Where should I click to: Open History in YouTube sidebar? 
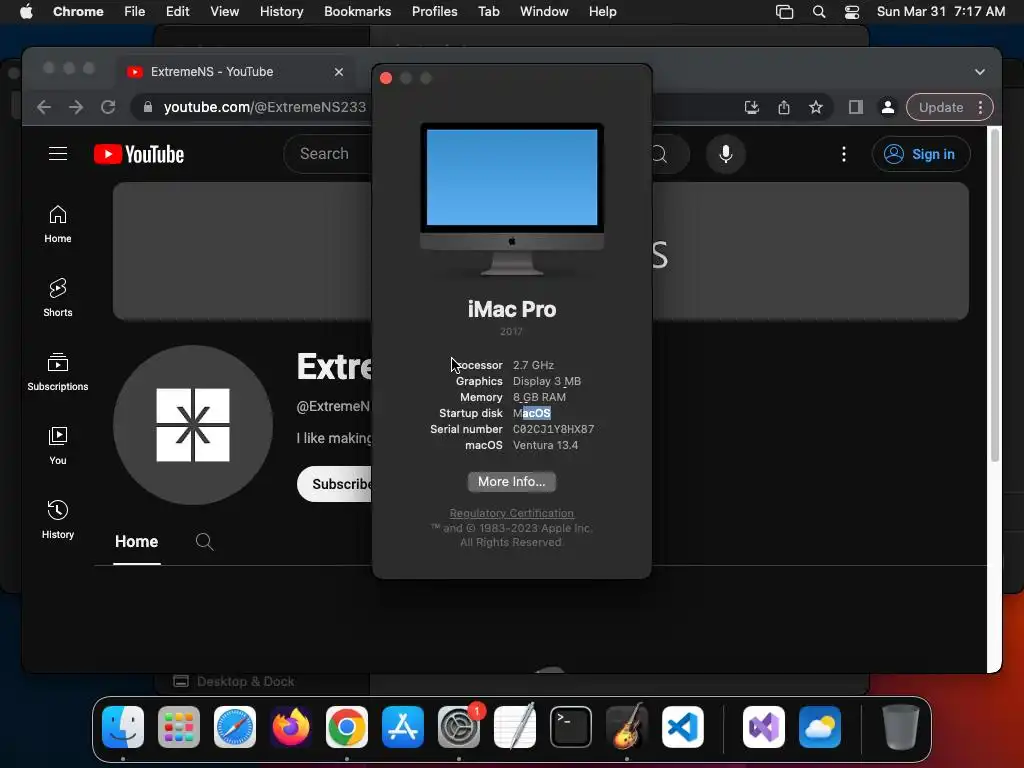click(58, 519)
